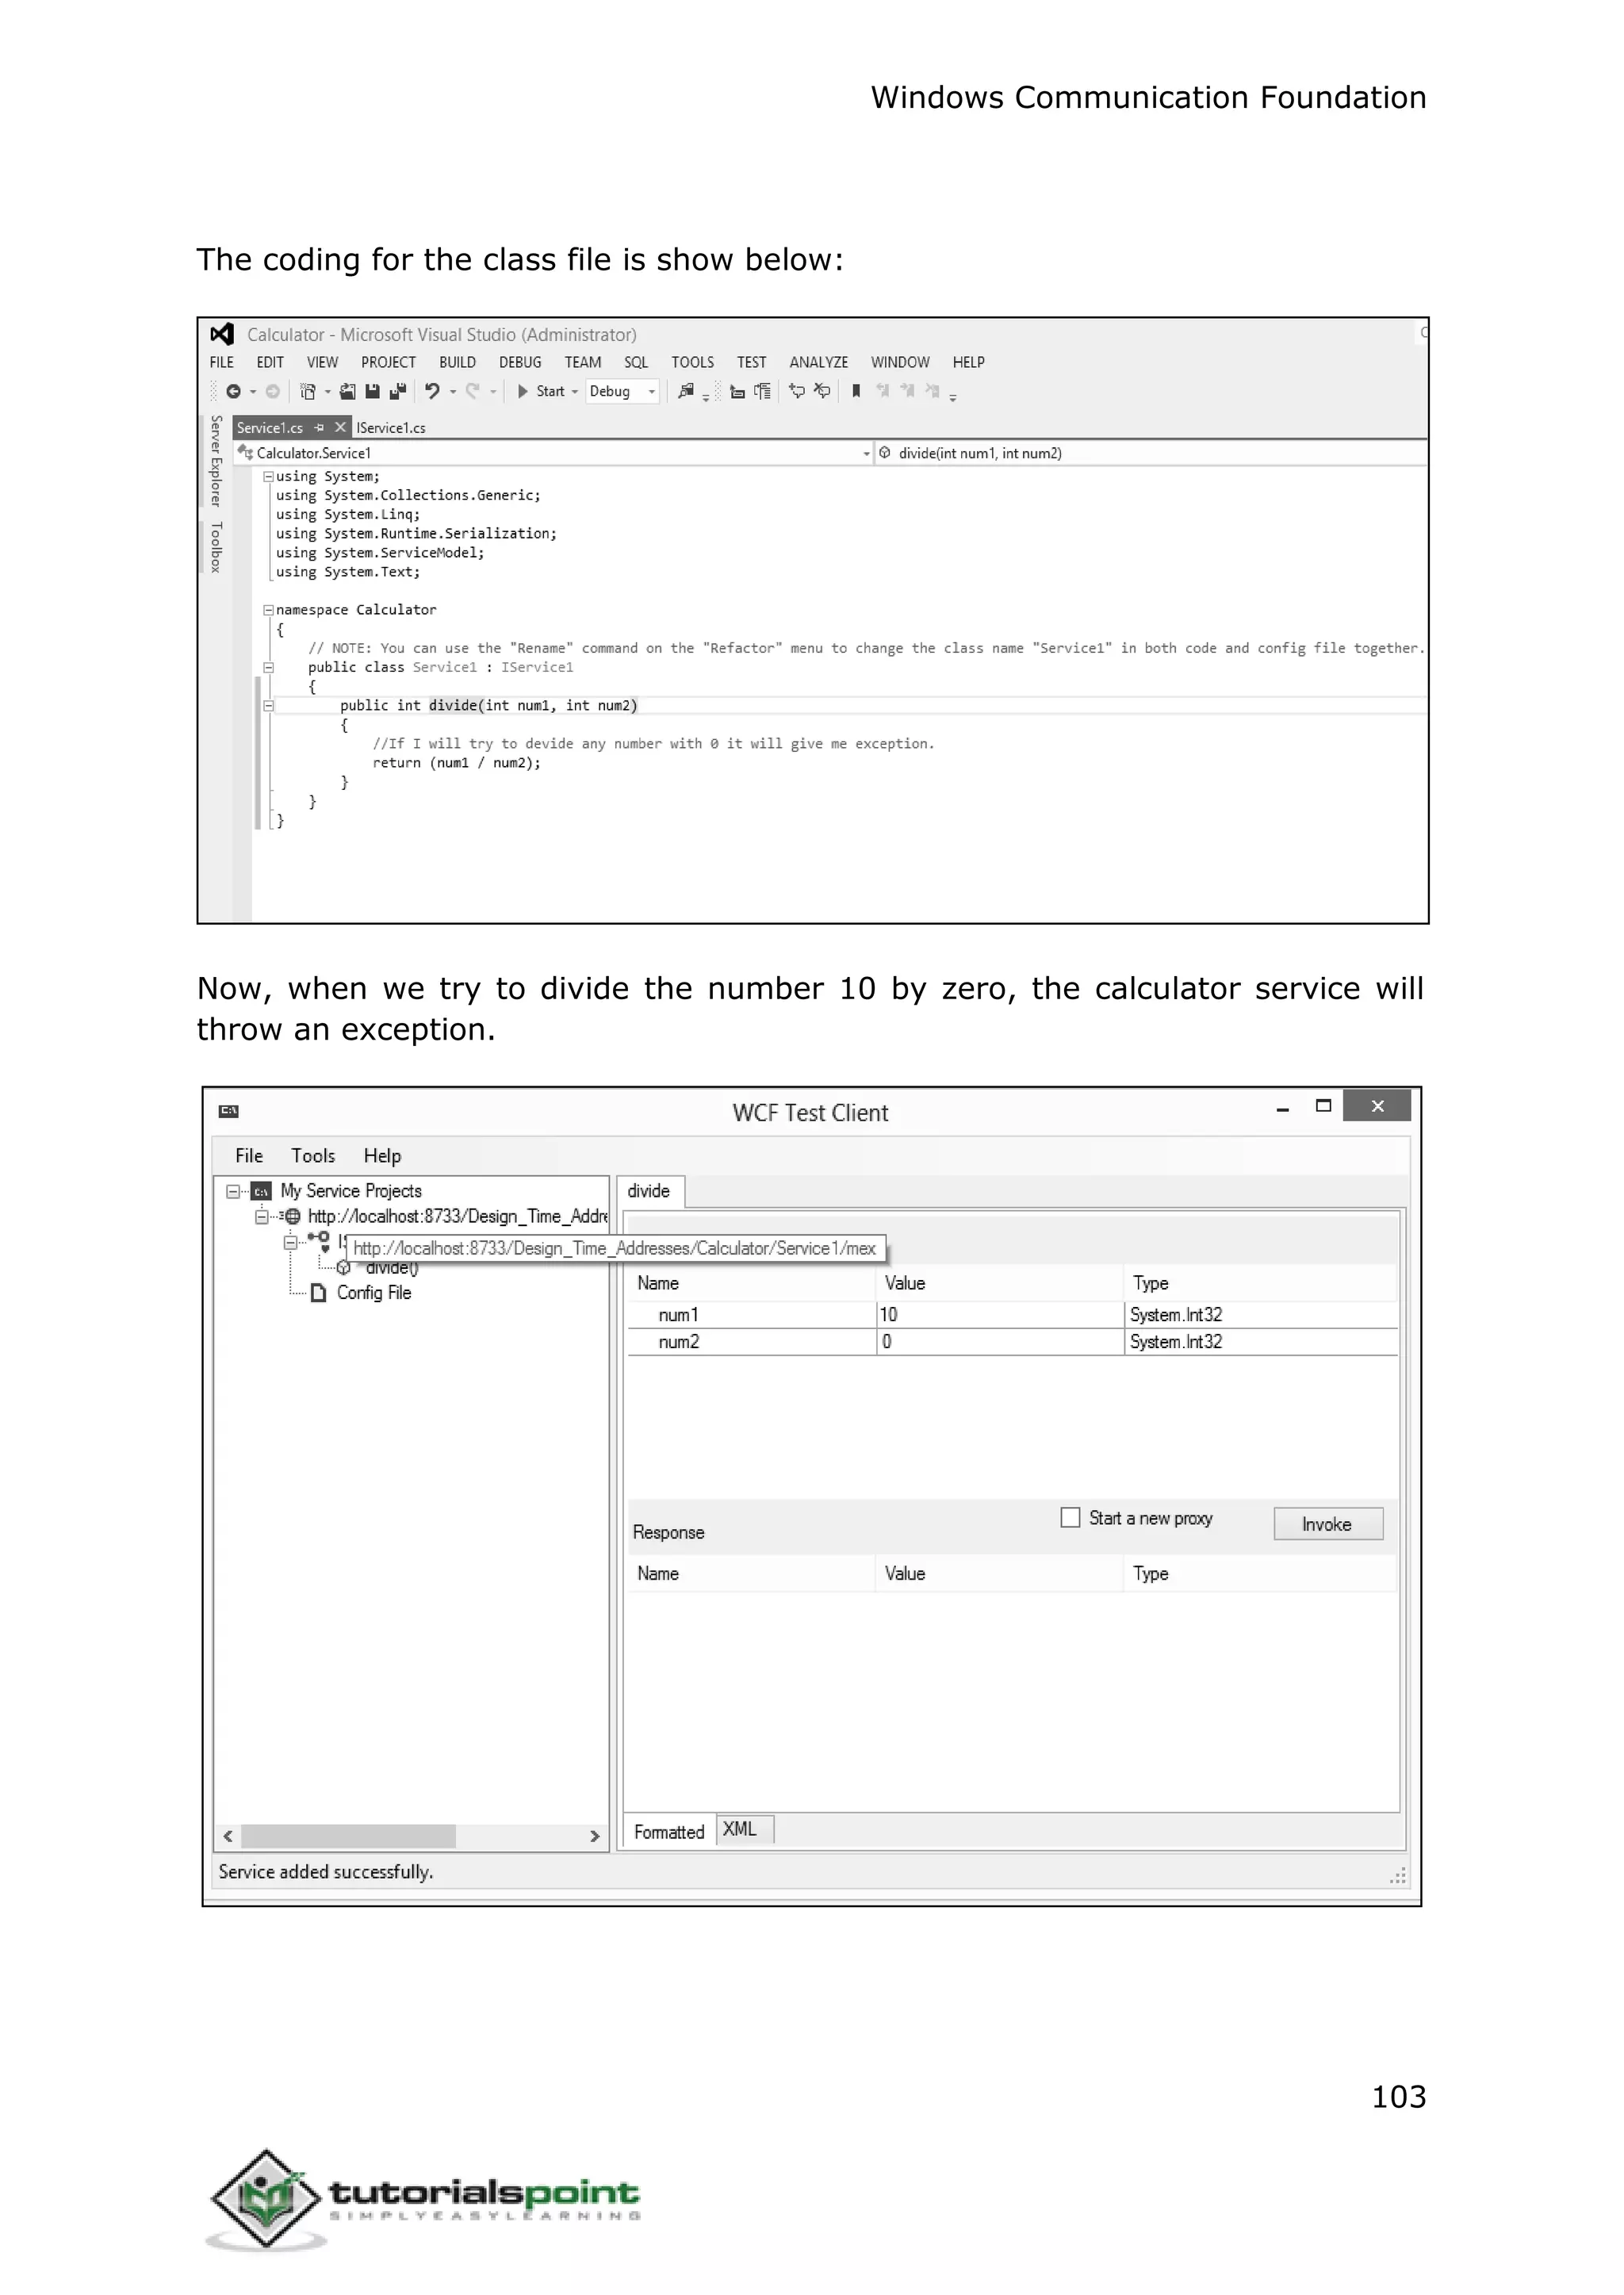This screenshot has width=1624, height=2295.
Task: Click the left arrow of tree scrollbar
Action: tap(228, 1836)
